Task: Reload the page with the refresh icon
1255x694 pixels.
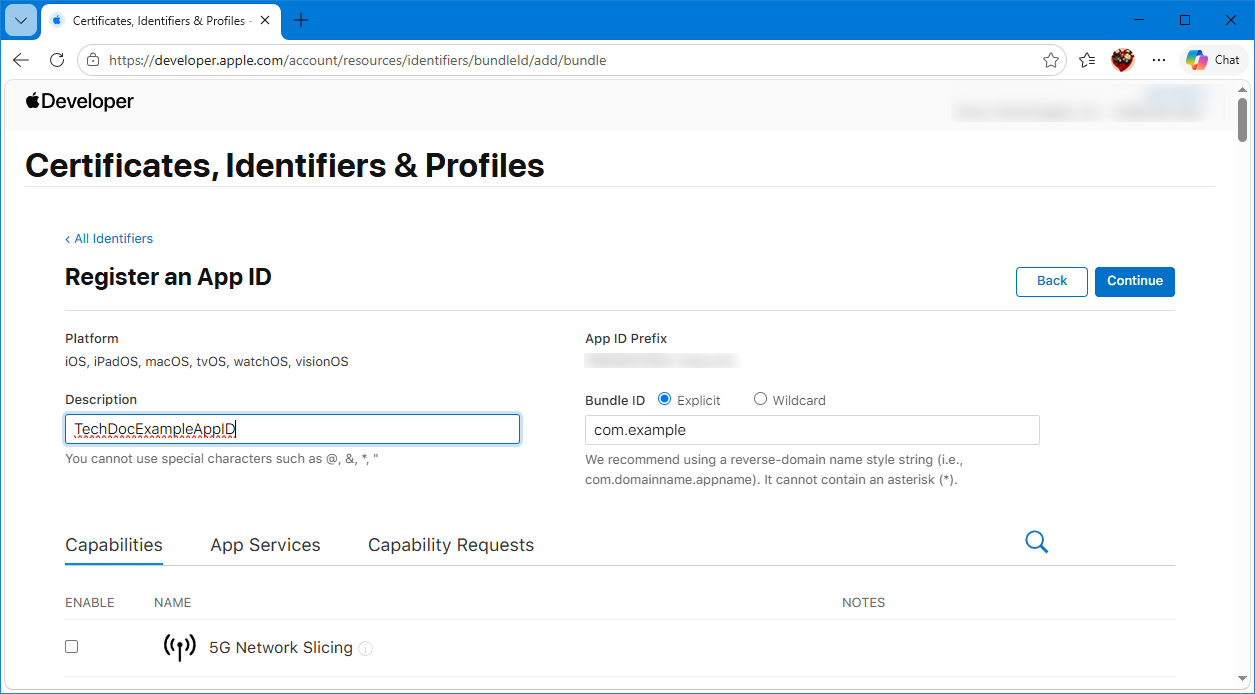Action: (57, 60)
